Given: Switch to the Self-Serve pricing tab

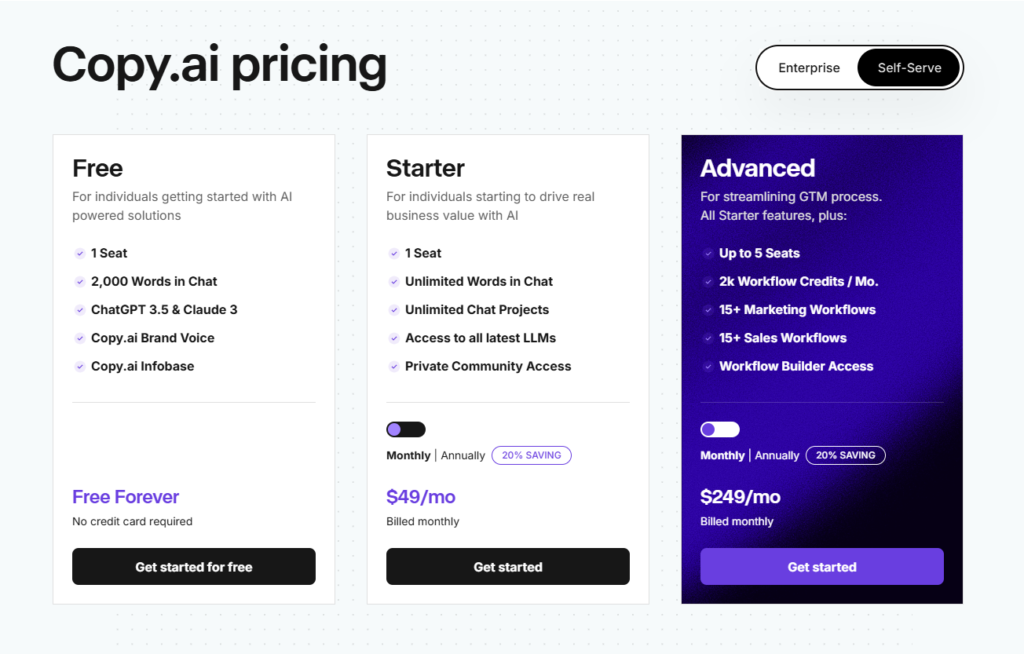Looking at the screenshot, I should 909,68.
